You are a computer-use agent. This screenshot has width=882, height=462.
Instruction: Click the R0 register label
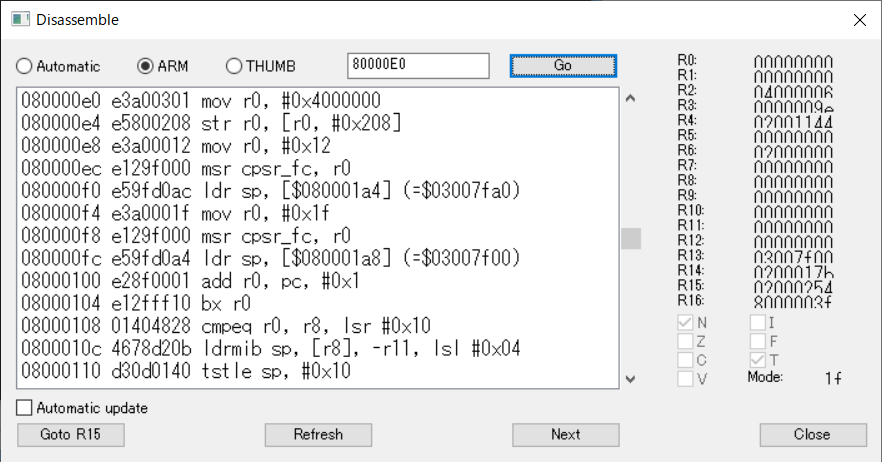coord(687,60)
